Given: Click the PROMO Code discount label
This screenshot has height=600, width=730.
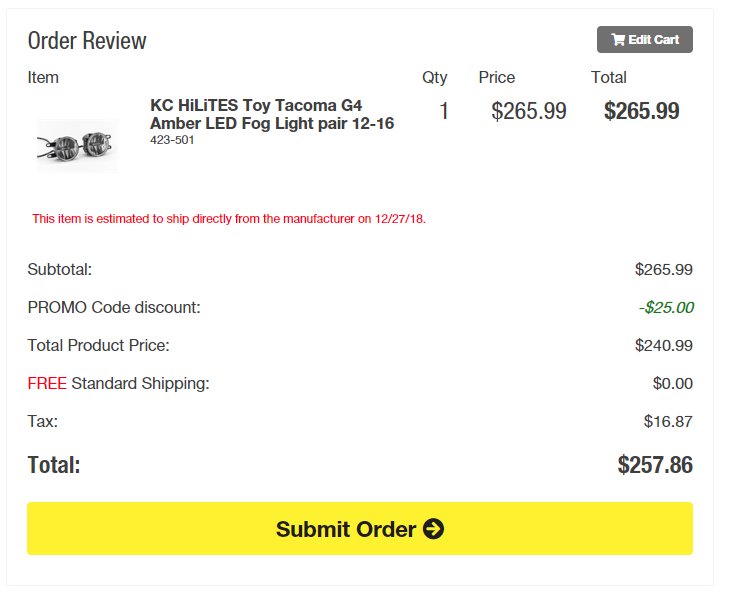Looking at the screenshot, I should pos(114,308).
